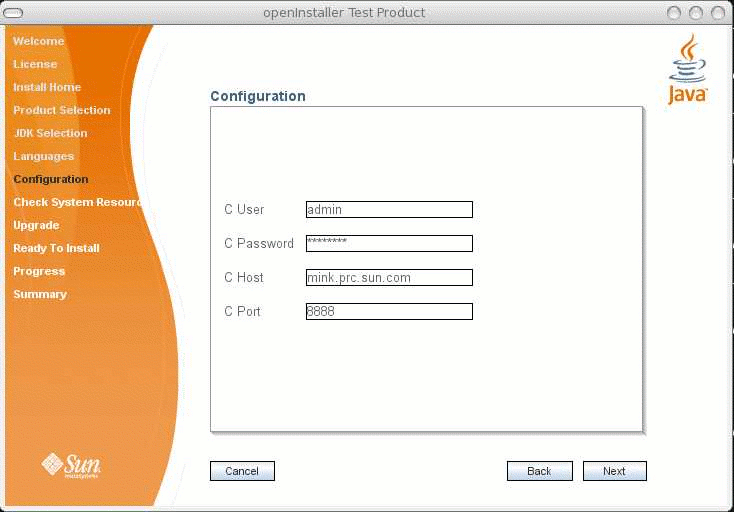This screenshot has width=734, height=512.
Task: Go to Ready To Install step
Action: [x=56, y=248]
